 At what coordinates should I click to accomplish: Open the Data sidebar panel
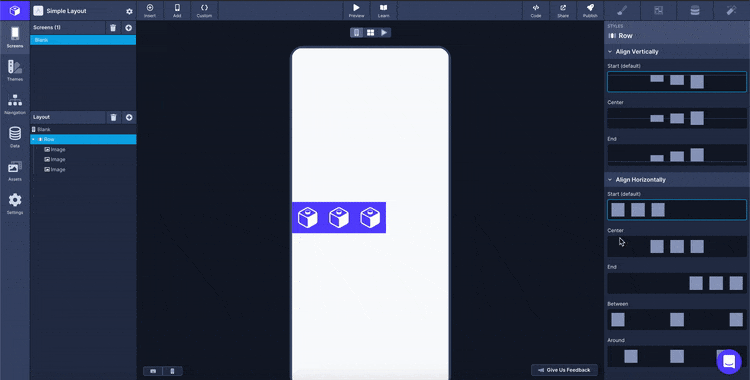coord(15,137)
